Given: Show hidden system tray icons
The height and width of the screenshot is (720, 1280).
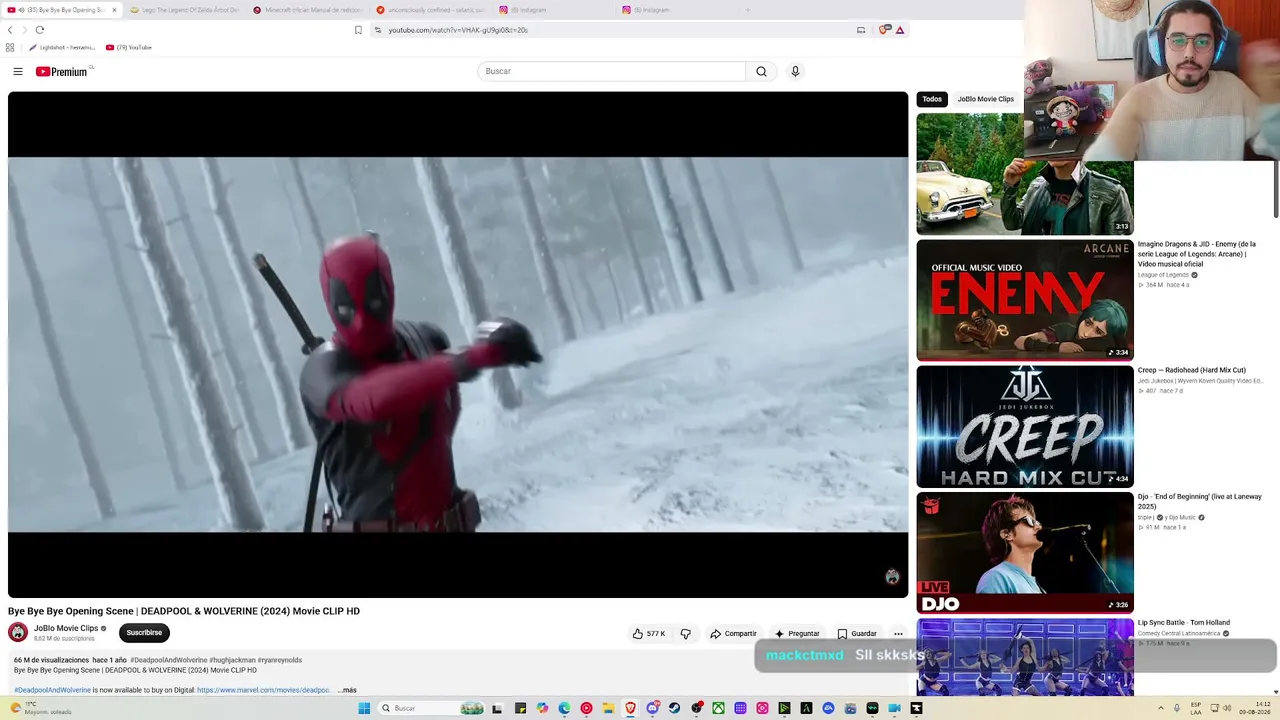Looking at the screenshot, I should [x=1161, y=708].
